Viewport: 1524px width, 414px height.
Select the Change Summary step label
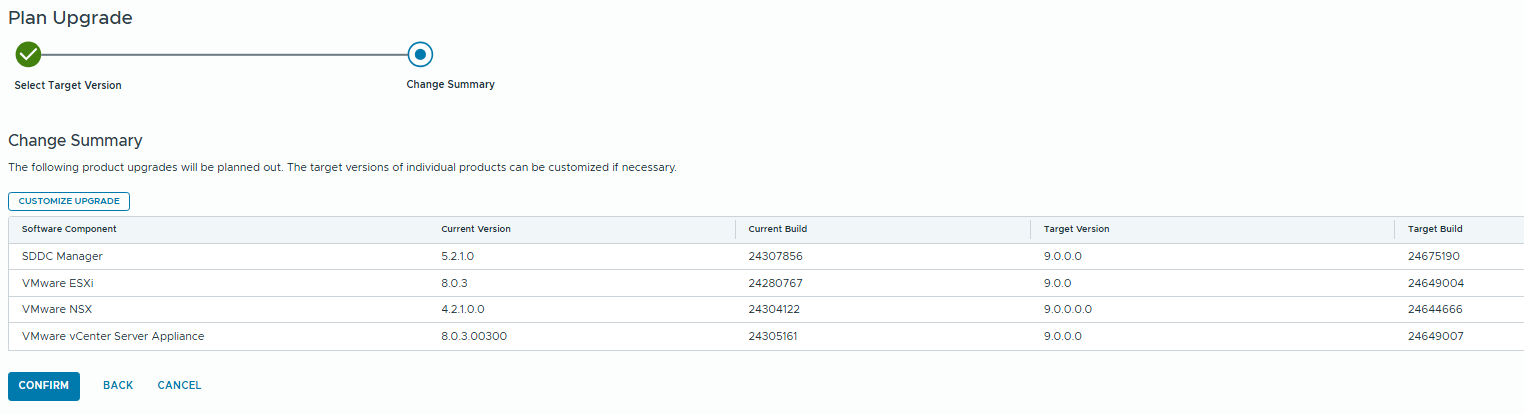[x=450, y=85]
